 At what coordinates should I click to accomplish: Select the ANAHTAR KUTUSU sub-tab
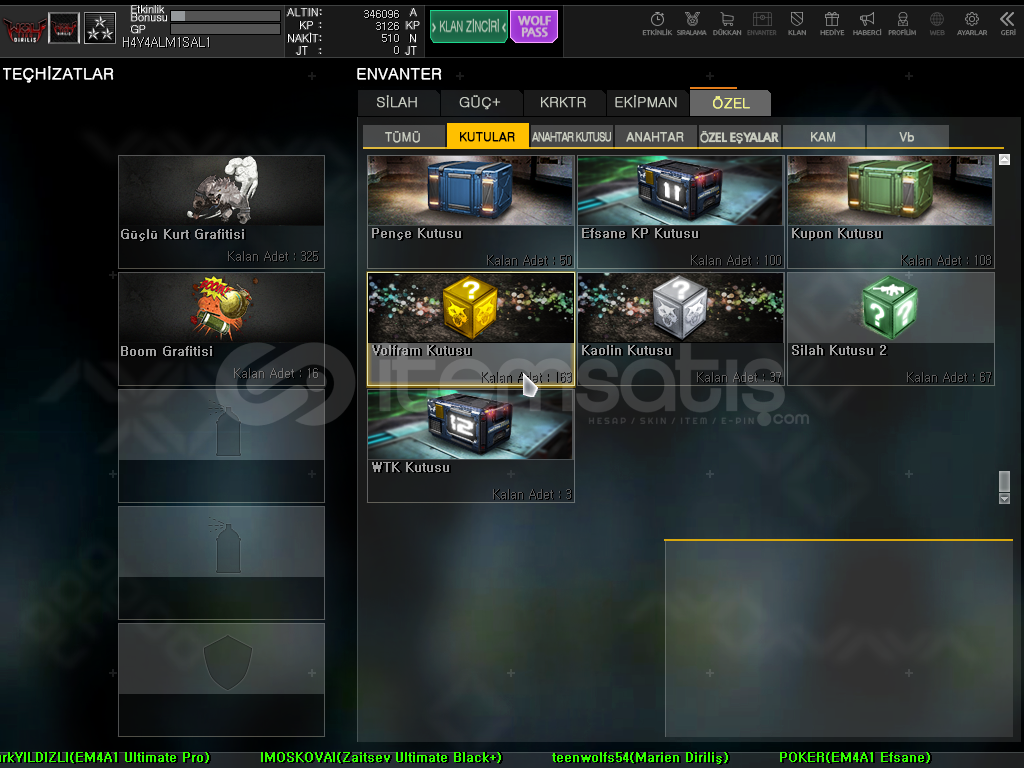pyautogui.click(x=571, y=137)
